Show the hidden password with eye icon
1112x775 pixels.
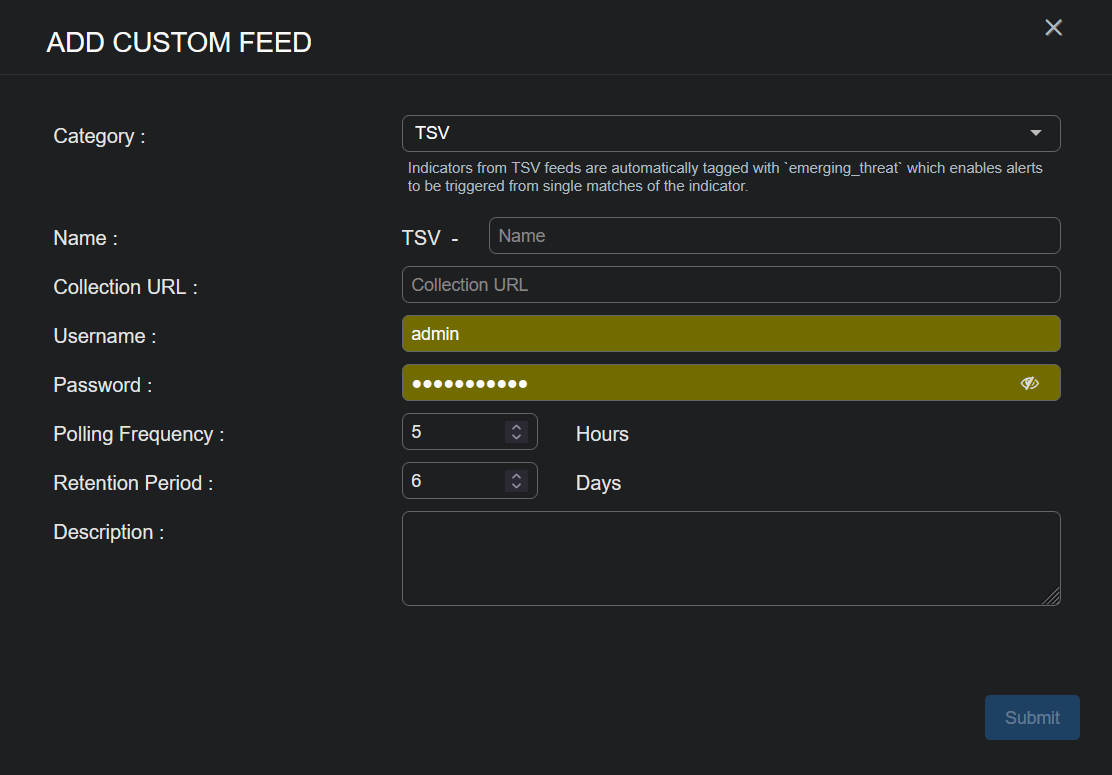point(1030,383)
